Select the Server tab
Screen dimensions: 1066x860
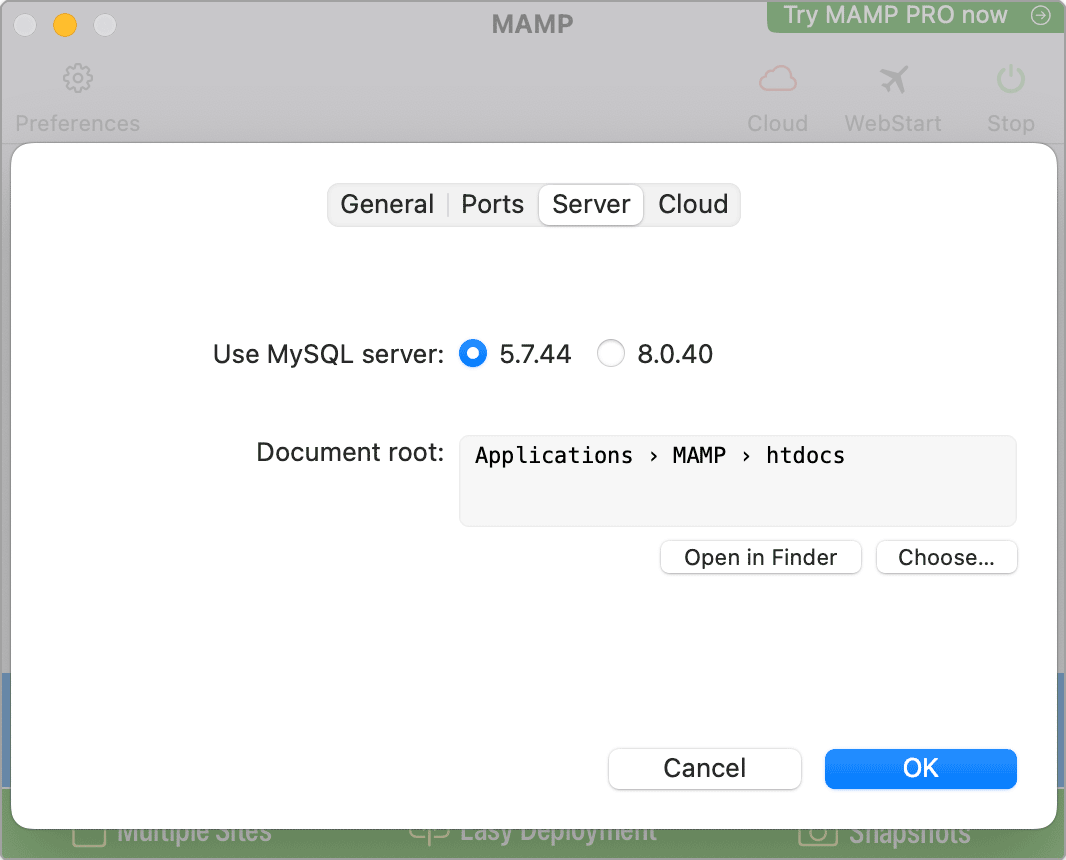click(x=591, y=205)
